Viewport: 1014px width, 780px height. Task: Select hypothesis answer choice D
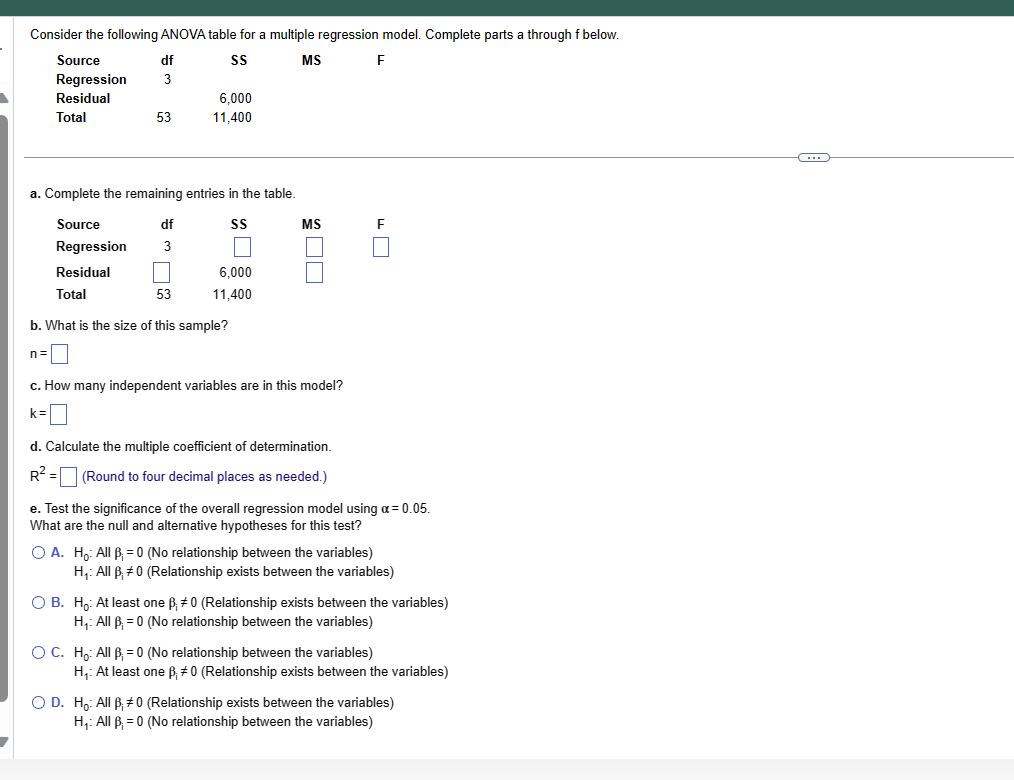click(x=36, y=702)
